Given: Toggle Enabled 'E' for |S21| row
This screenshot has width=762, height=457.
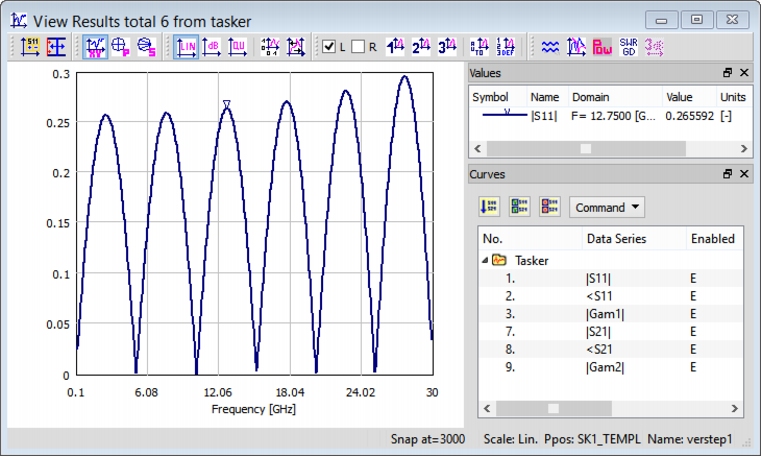Looking at the screenshot, I should pyautogui.click(x=693, y=332).
